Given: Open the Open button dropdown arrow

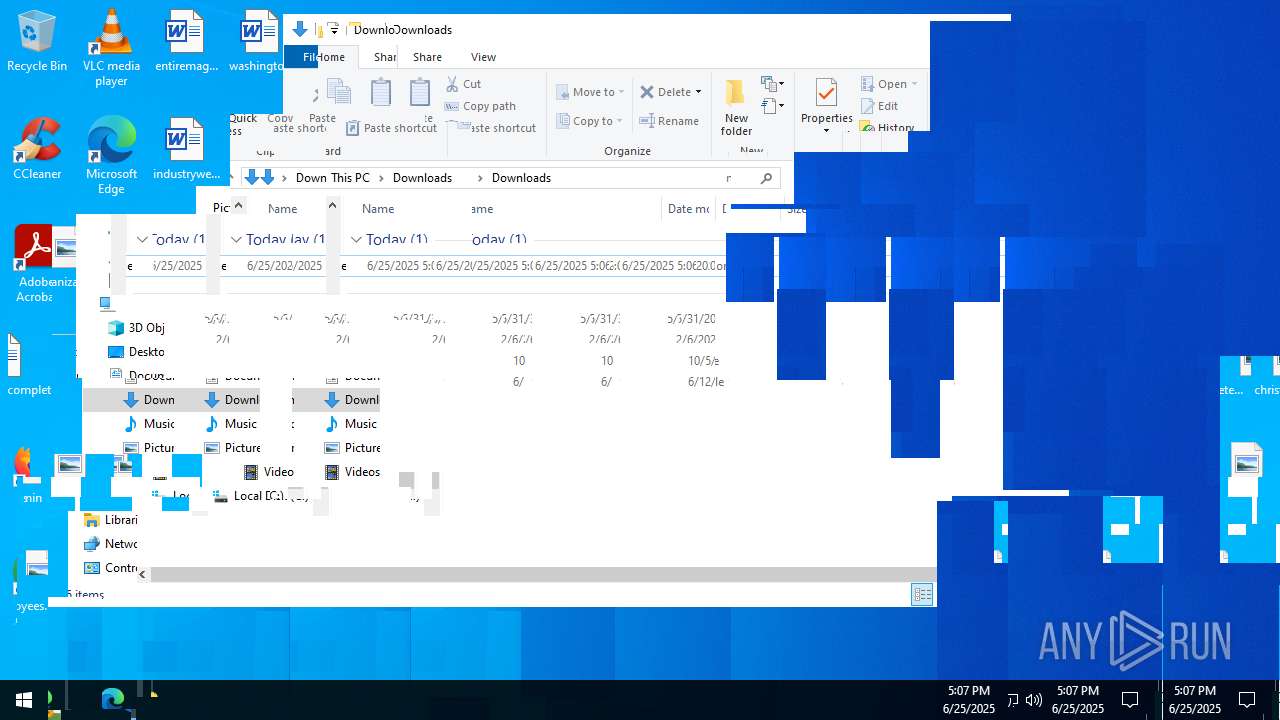Looking at the screenshot, I should click(x=914, y=84).
